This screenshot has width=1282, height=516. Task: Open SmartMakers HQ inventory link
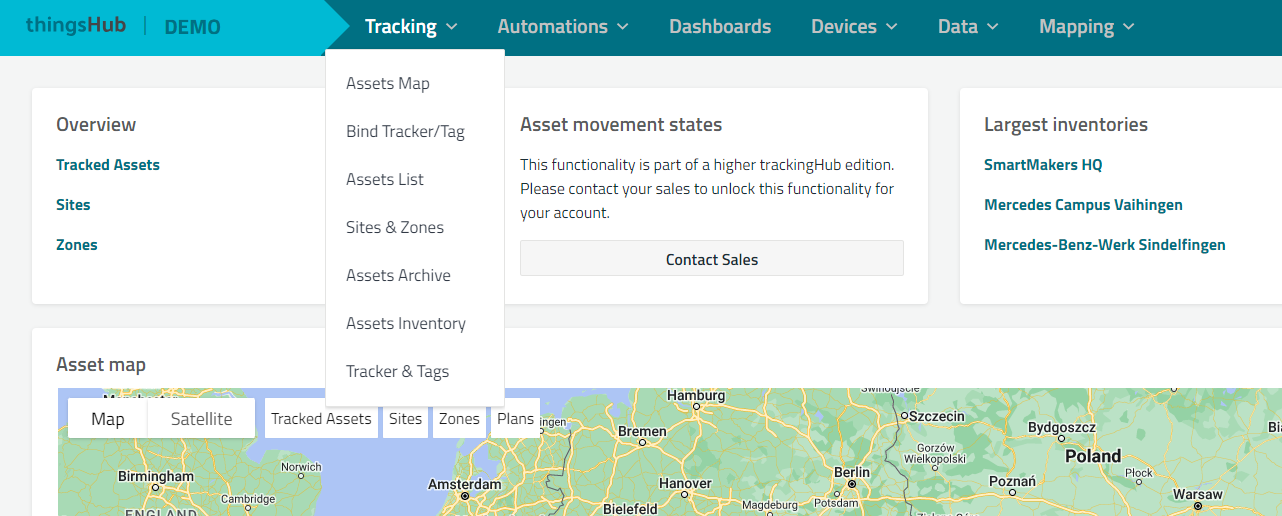point(1043,165)
